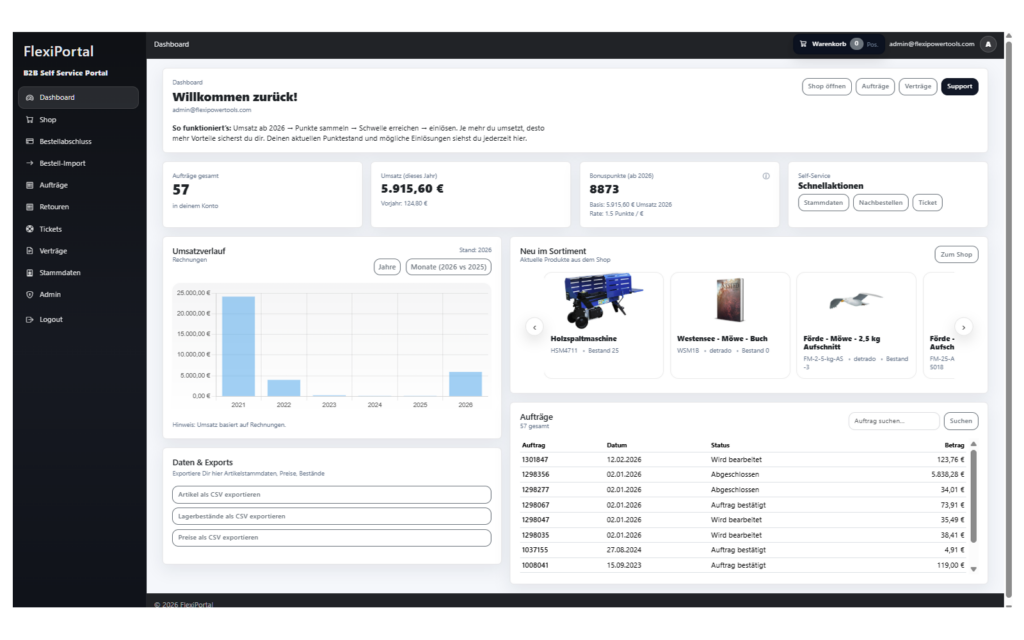The image size is (1024, 640).
Task: Open the Warenkorb cart icon
Action: pos(803,44)
